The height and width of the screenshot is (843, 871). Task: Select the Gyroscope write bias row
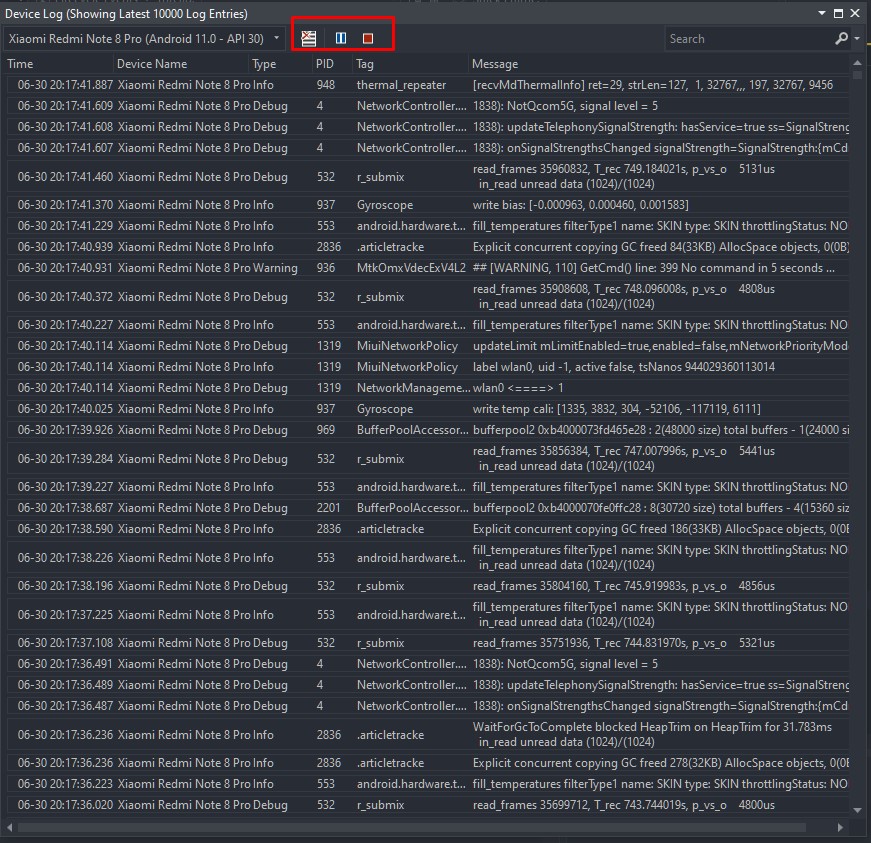point(428,205)
